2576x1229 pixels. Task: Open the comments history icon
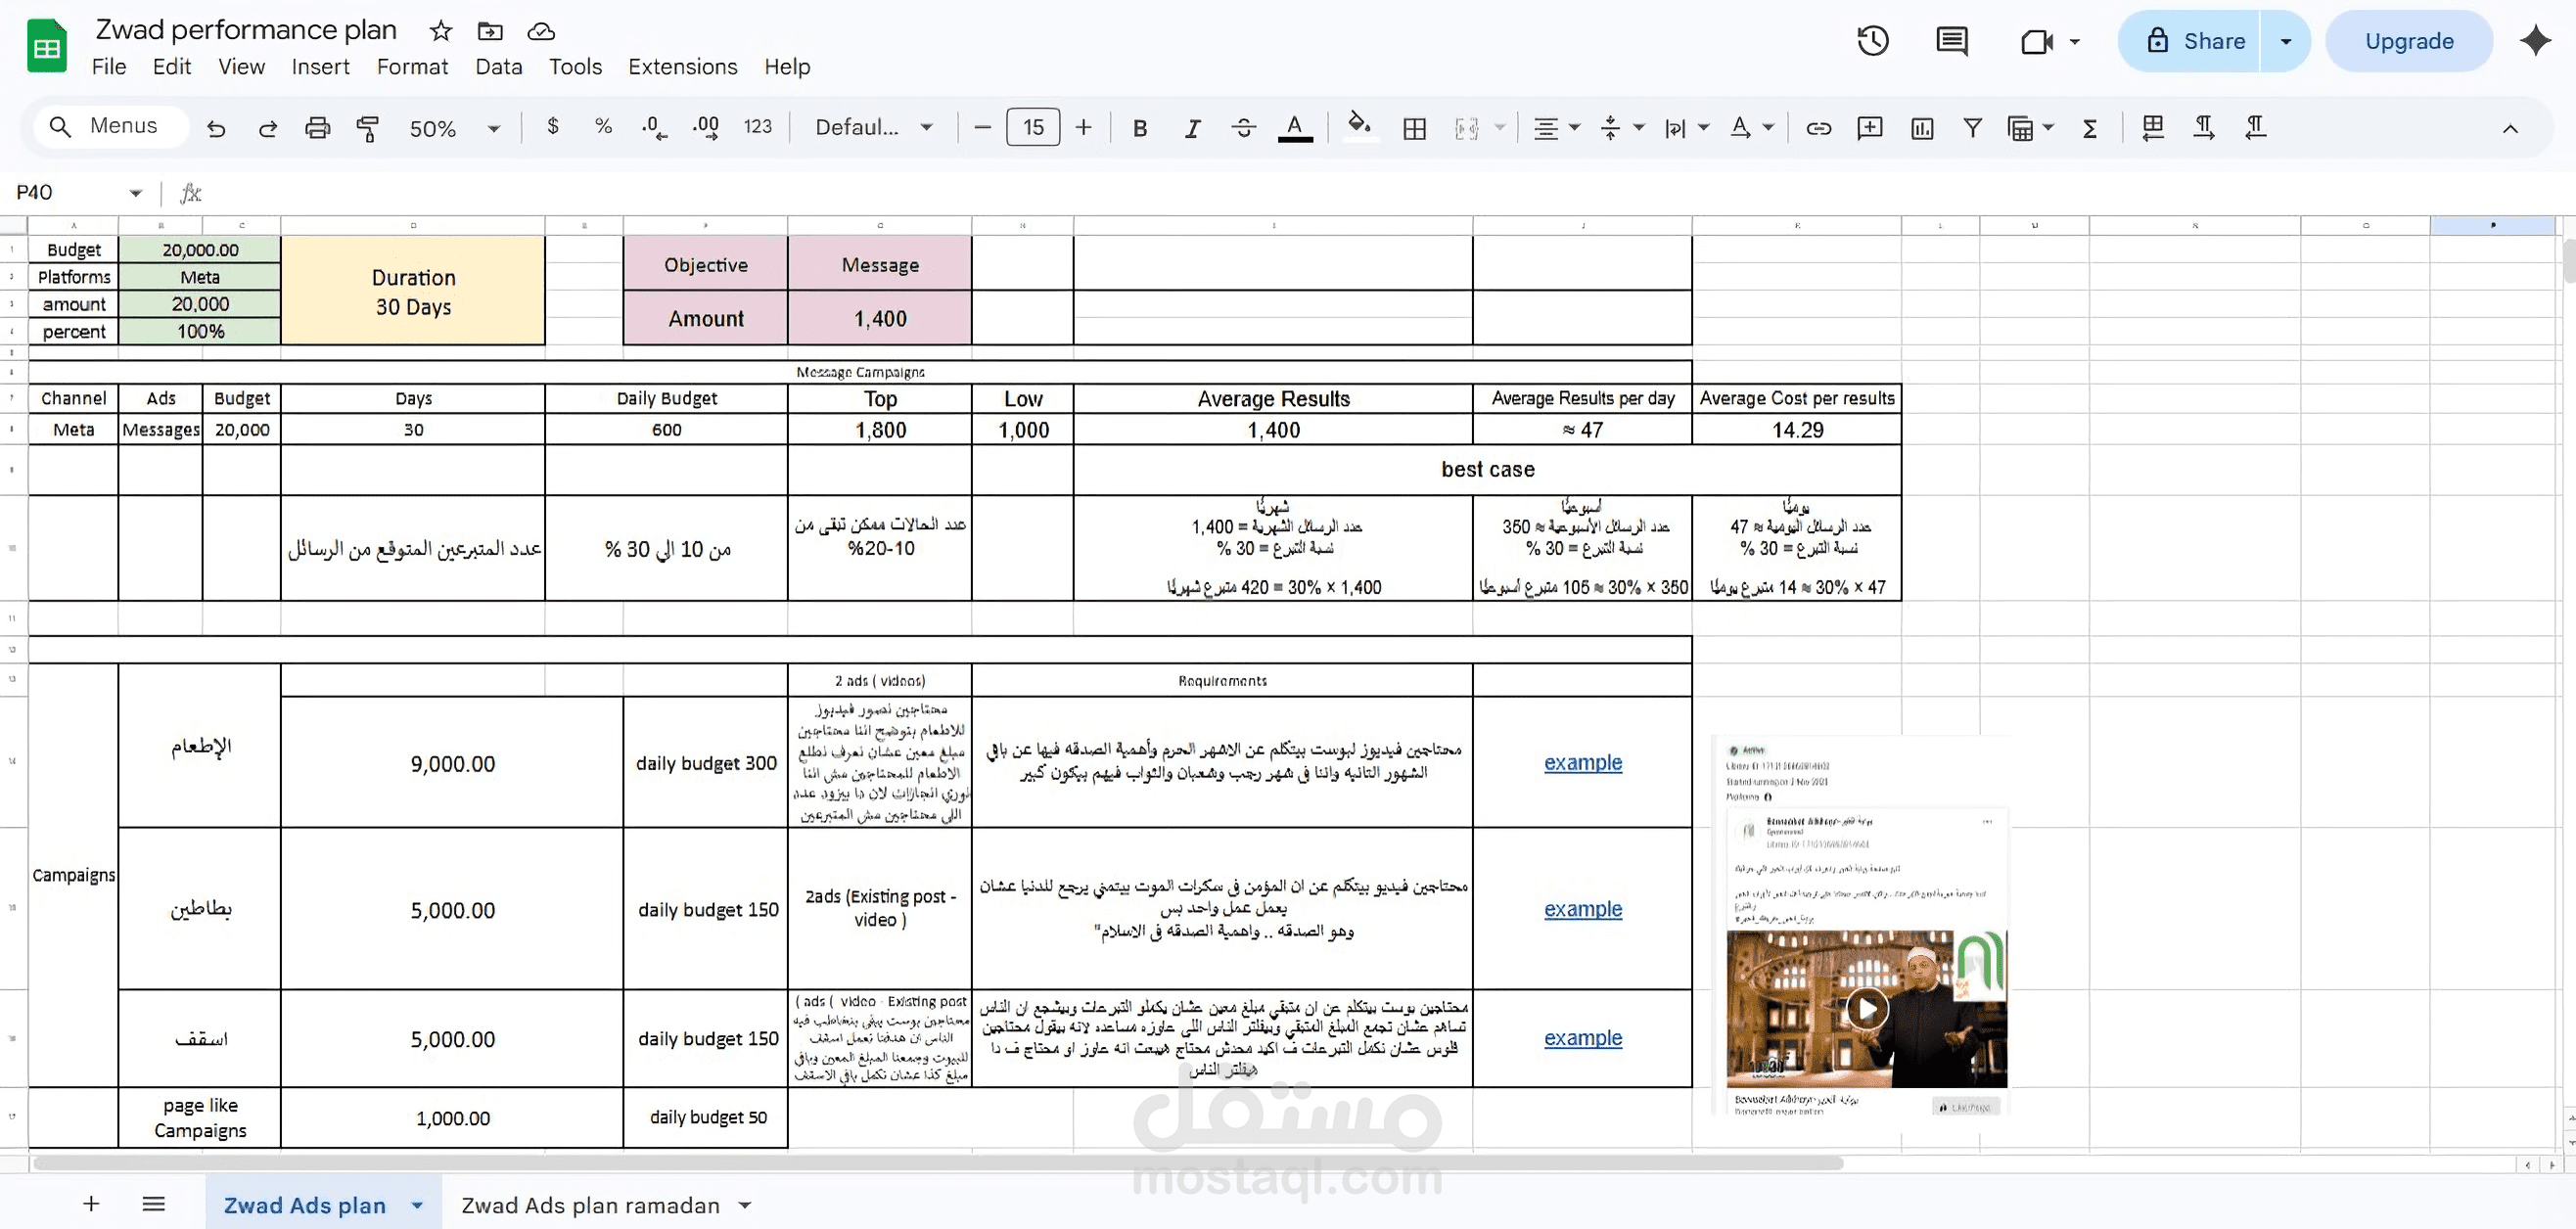tap(1951, 41)
